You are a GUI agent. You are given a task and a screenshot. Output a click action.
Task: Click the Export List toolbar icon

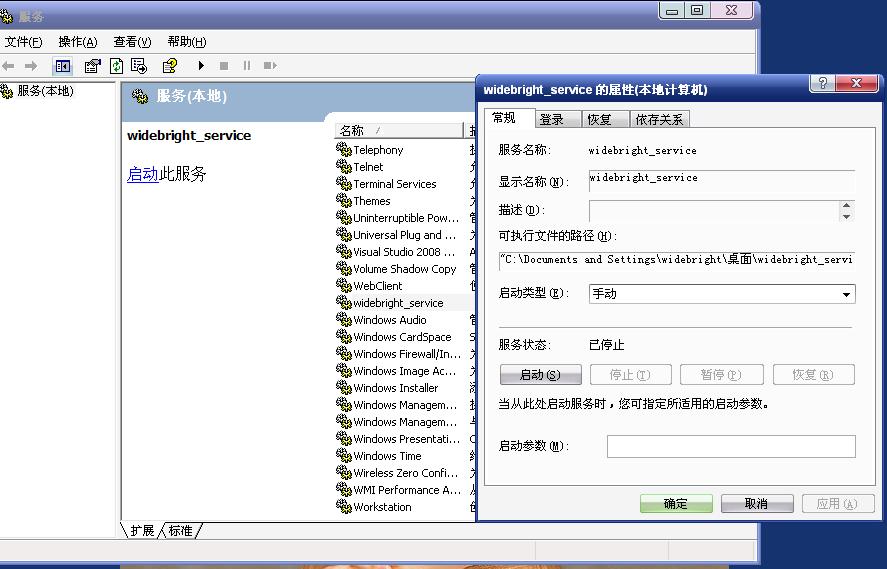click(139, 66)
